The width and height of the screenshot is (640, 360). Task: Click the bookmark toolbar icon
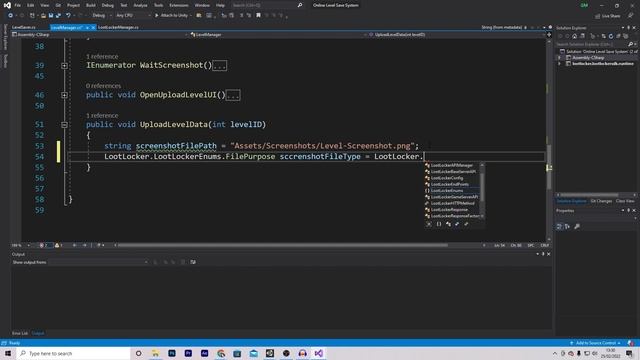258,16
